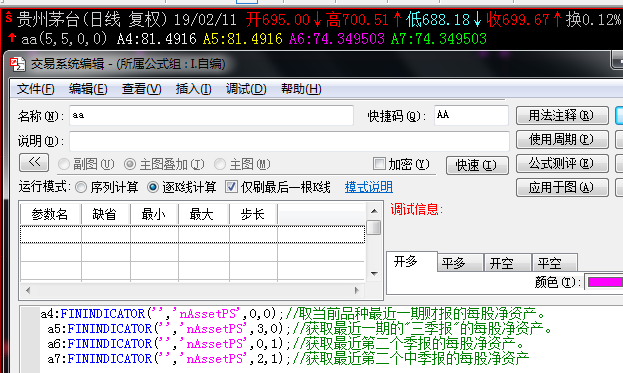Choose 序列计算 run mode

tap(81, 187)
